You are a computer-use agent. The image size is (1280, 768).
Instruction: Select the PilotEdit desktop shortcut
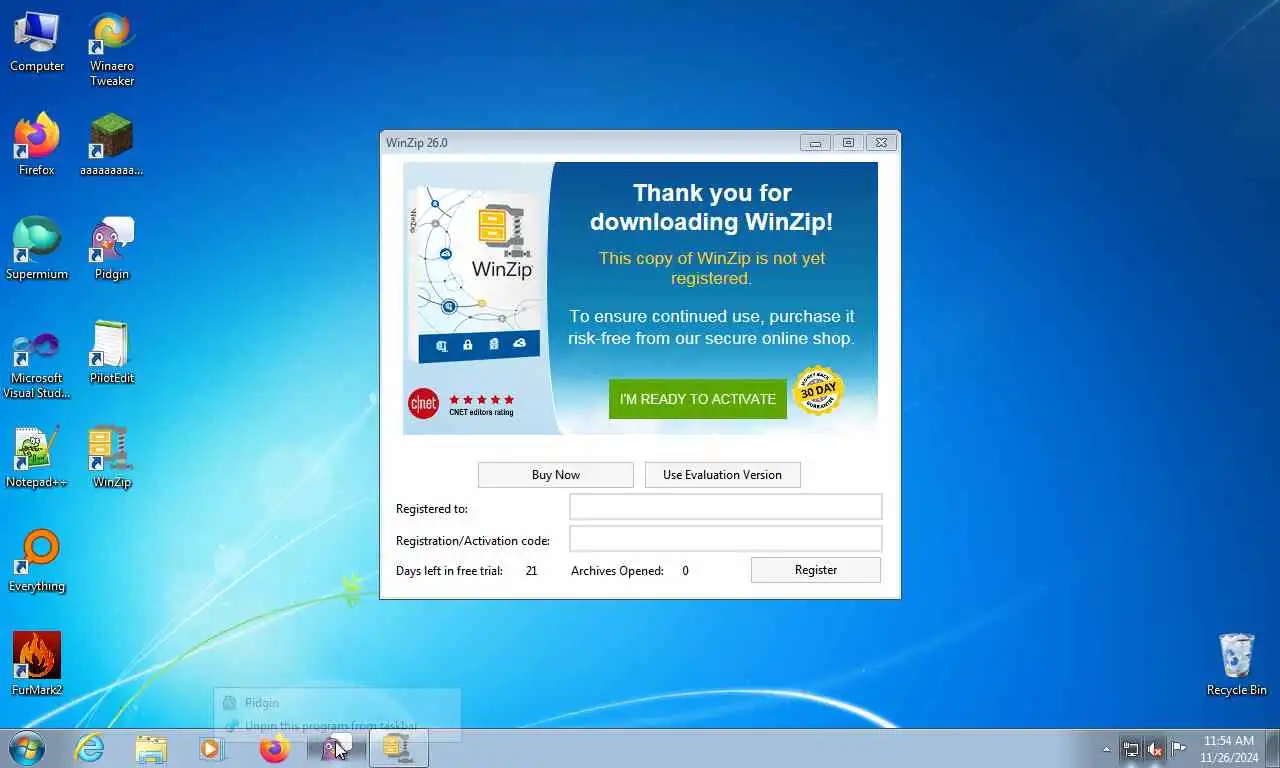click(x=112, y=353)
